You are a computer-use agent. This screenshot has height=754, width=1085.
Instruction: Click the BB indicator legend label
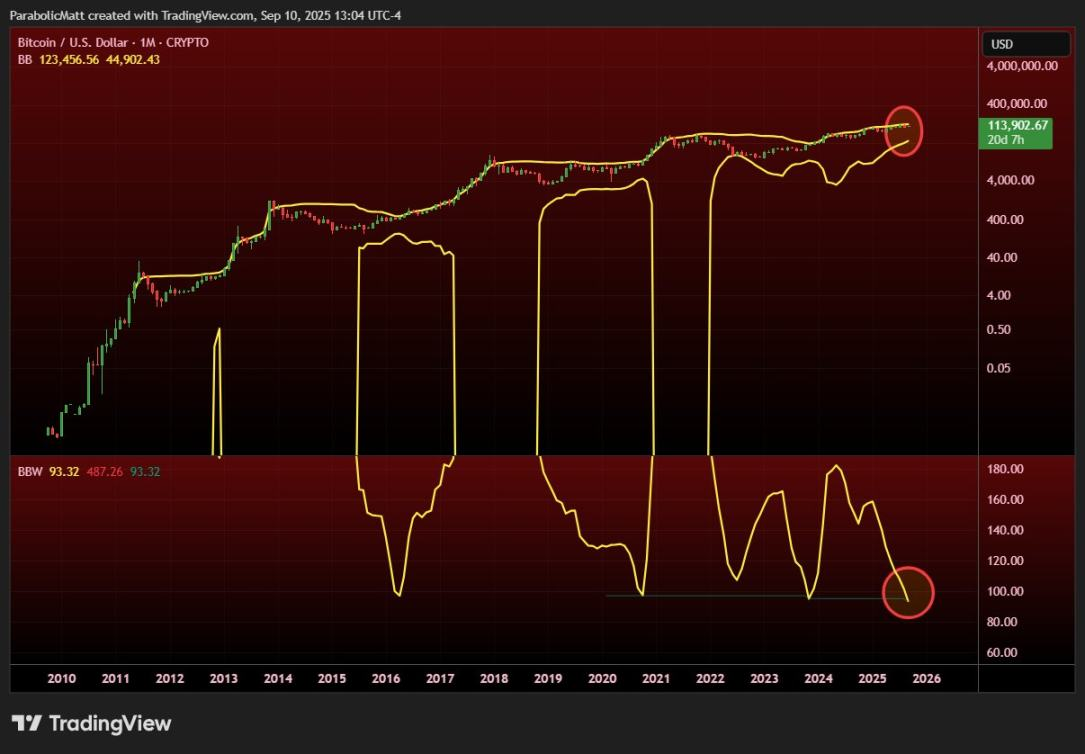click(x=25, y=59)
